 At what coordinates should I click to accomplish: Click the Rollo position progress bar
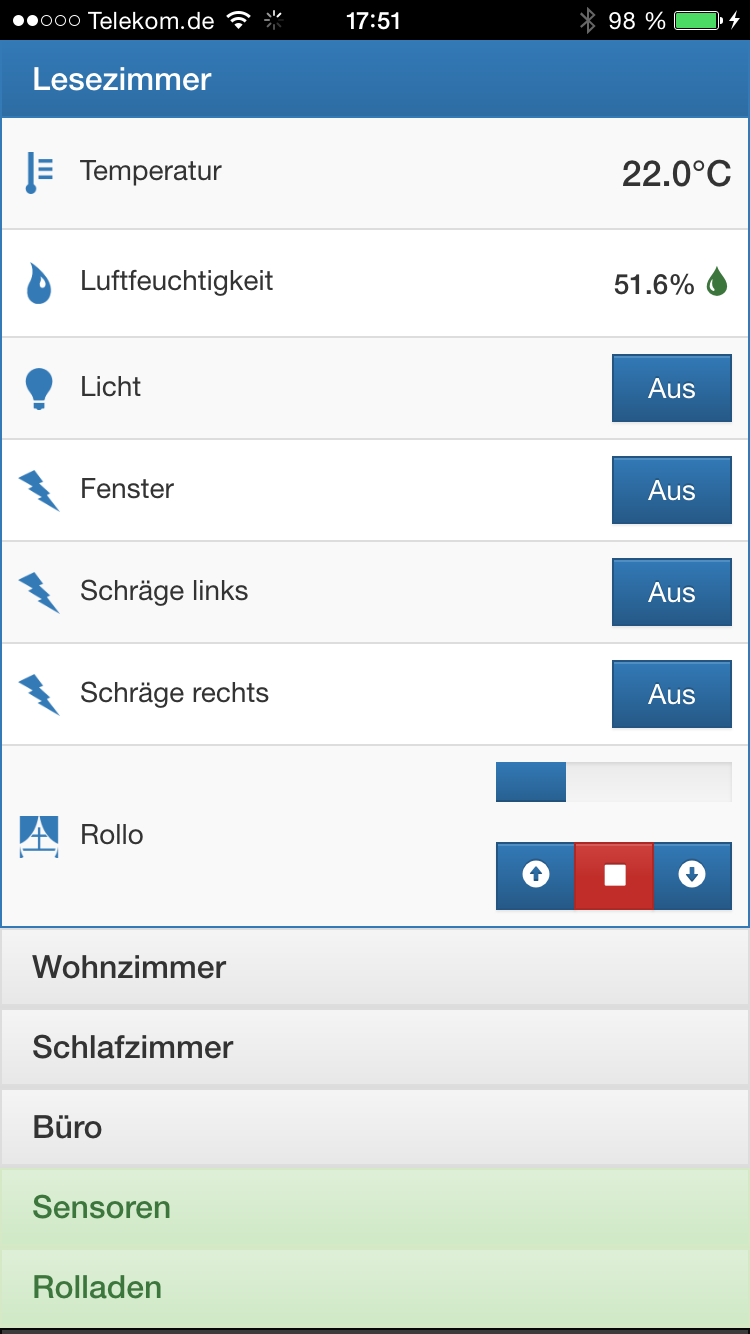[613, 782]
